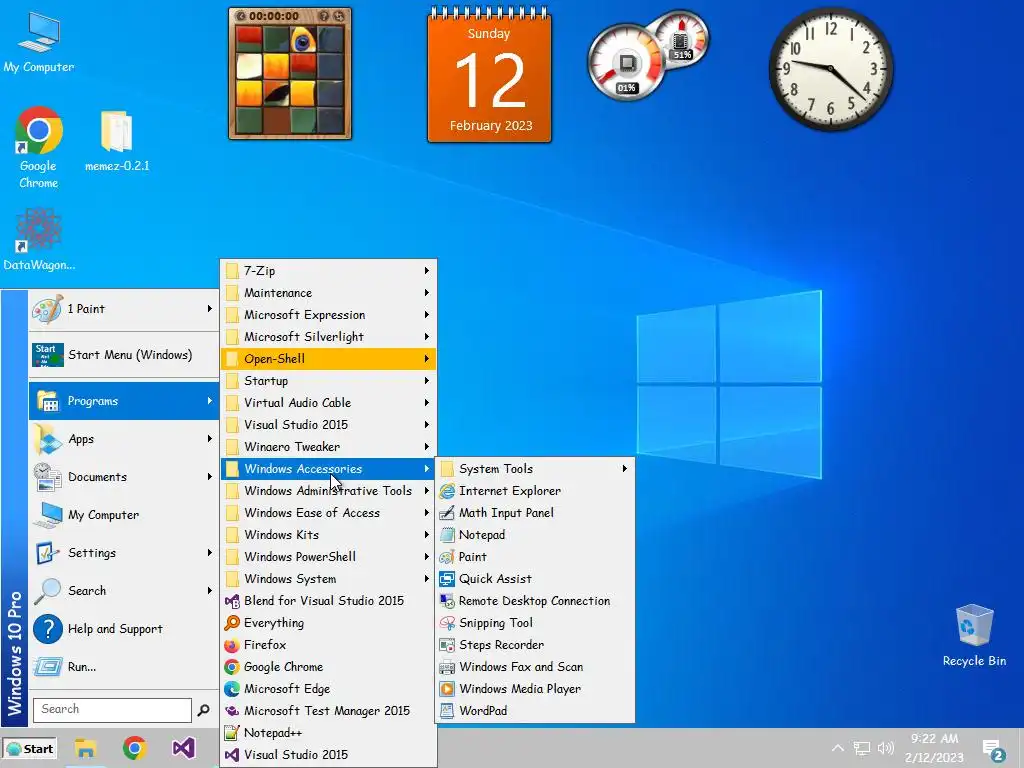Open Windows PowerShell folder
The height and width of the screenshot is (768, 1024).
(328, 556)
